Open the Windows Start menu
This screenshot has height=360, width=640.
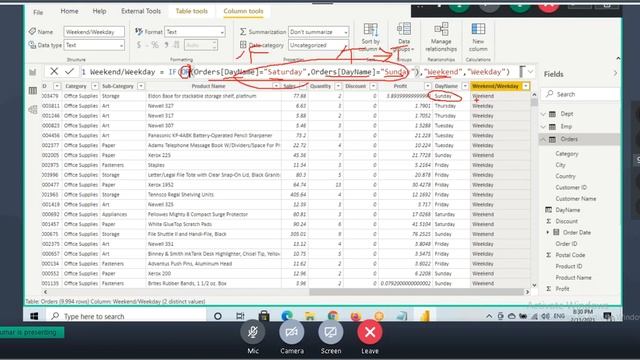34,316
